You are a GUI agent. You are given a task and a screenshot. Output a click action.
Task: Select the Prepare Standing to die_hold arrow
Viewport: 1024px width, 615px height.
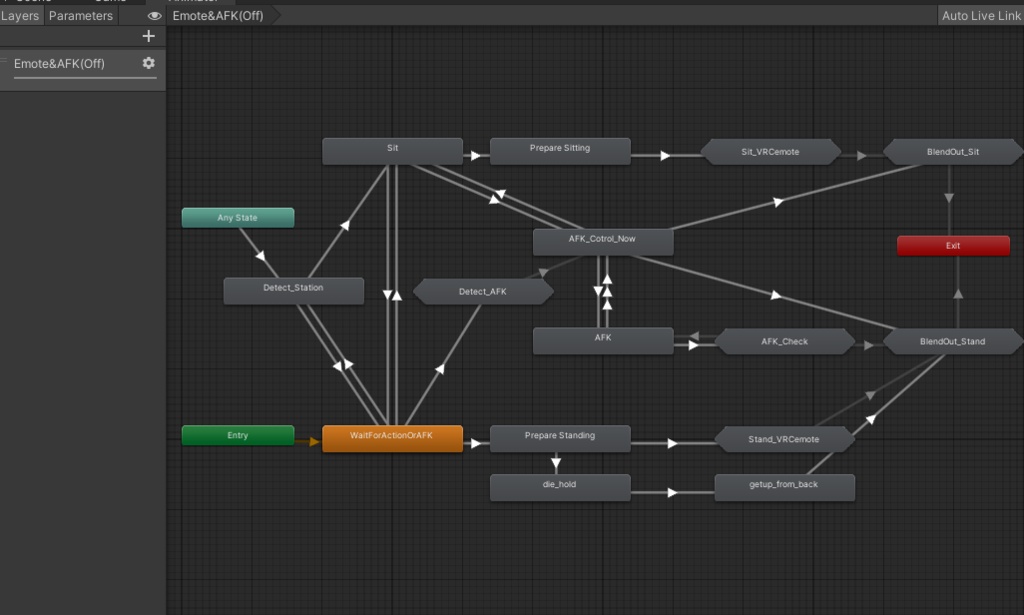coord(556,463)
